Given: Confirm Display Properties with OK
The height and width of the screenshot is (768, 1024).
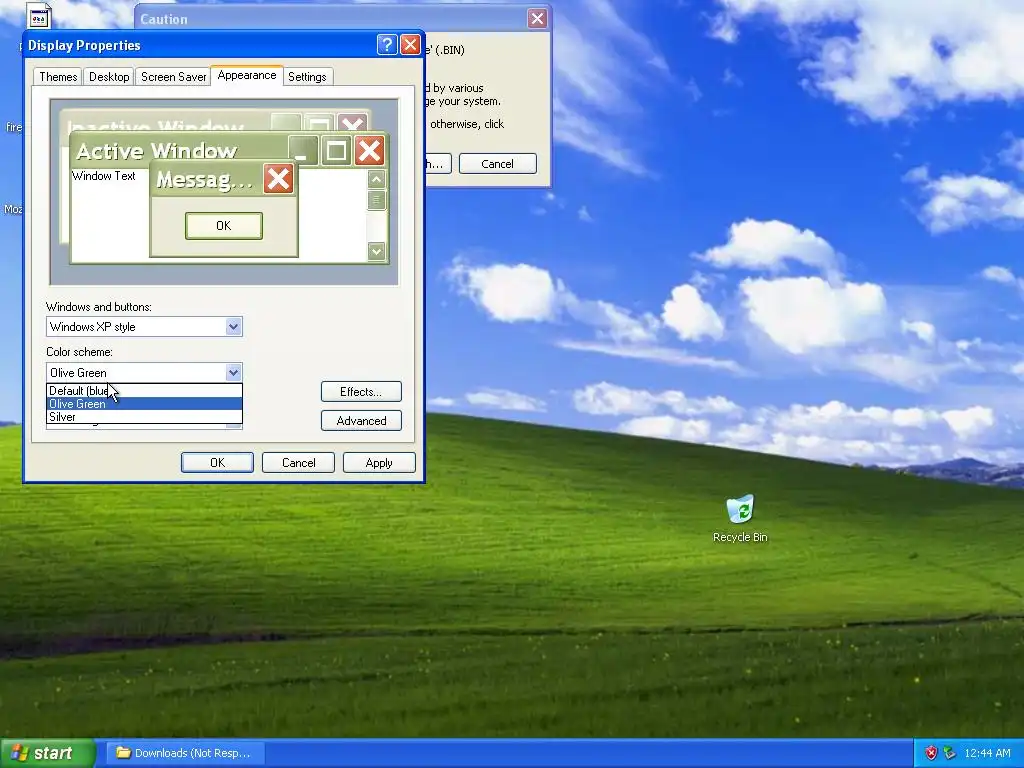Looking at the screenshot, I should pyautogui.click(x=217, y=462).
